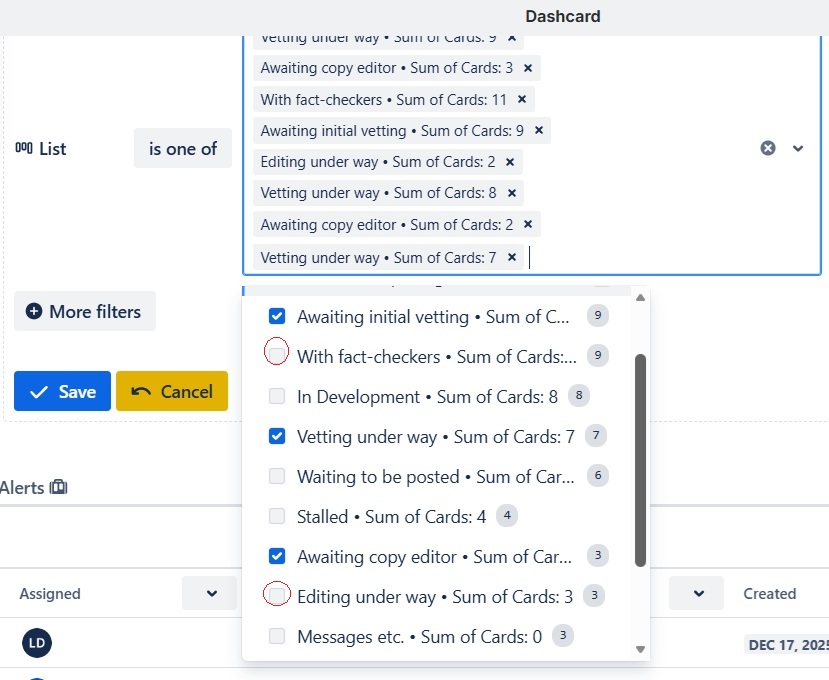Collapse the List values dropdown chevron

(x=798, y=149)
